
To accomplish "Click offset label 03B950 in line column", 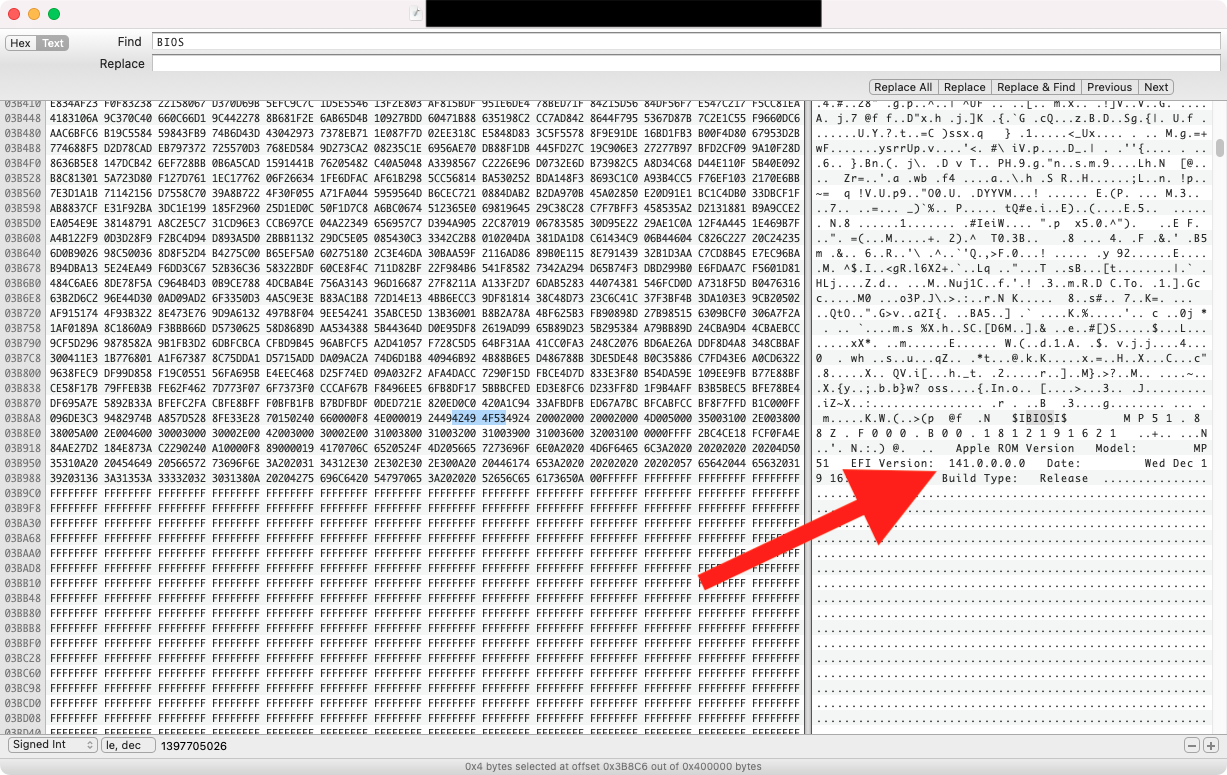I will click(x=21, y=463).
